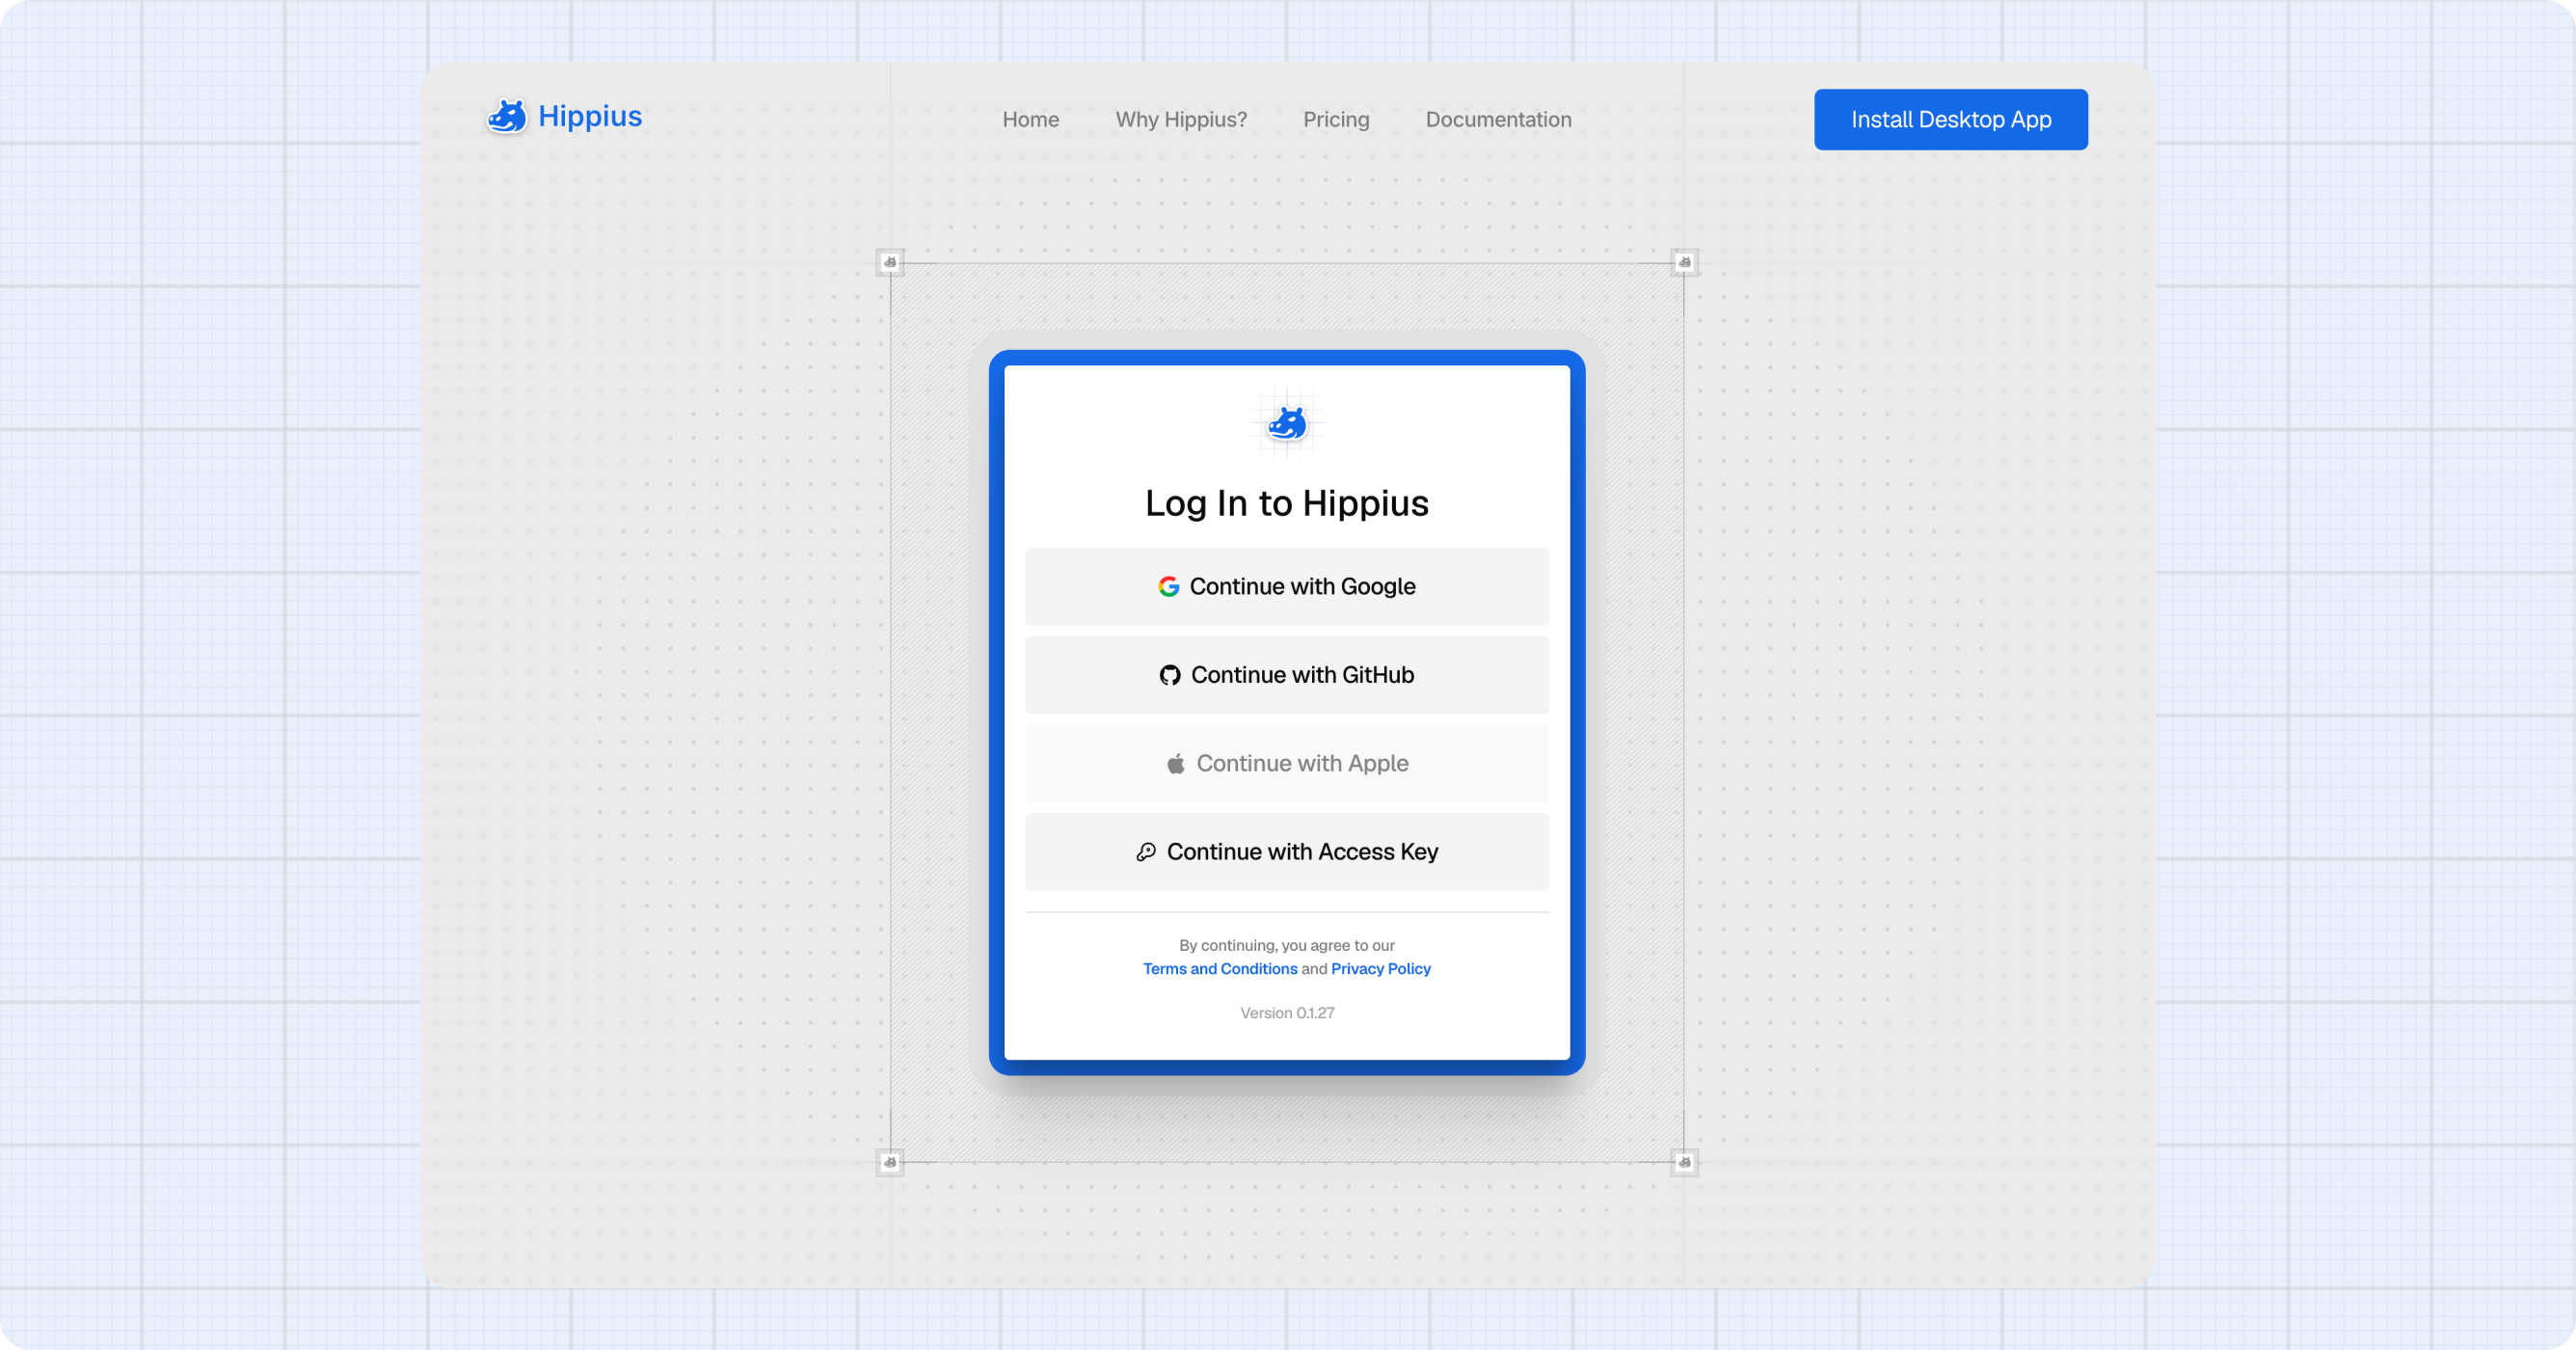Image resolution: width=2576 pixels, height=1350 pixels.
Task: Open the Terms and Conditions link
Action: pyautogui.click(x=1219, y=969)
